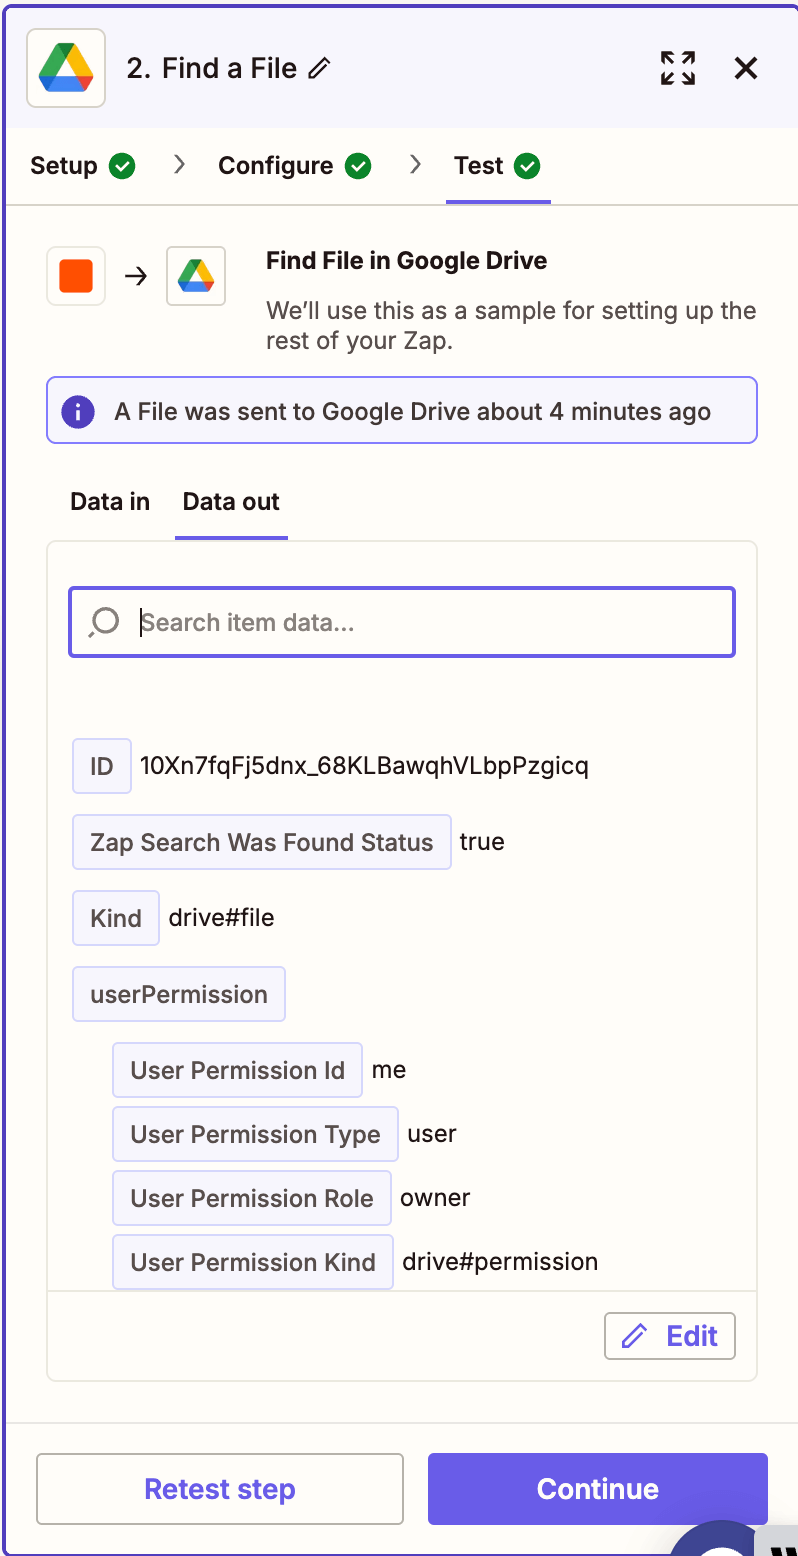Viewport: 798px width, 1556px height.
Task: Select the Google Drive step icon
Action: pos(196,276)
